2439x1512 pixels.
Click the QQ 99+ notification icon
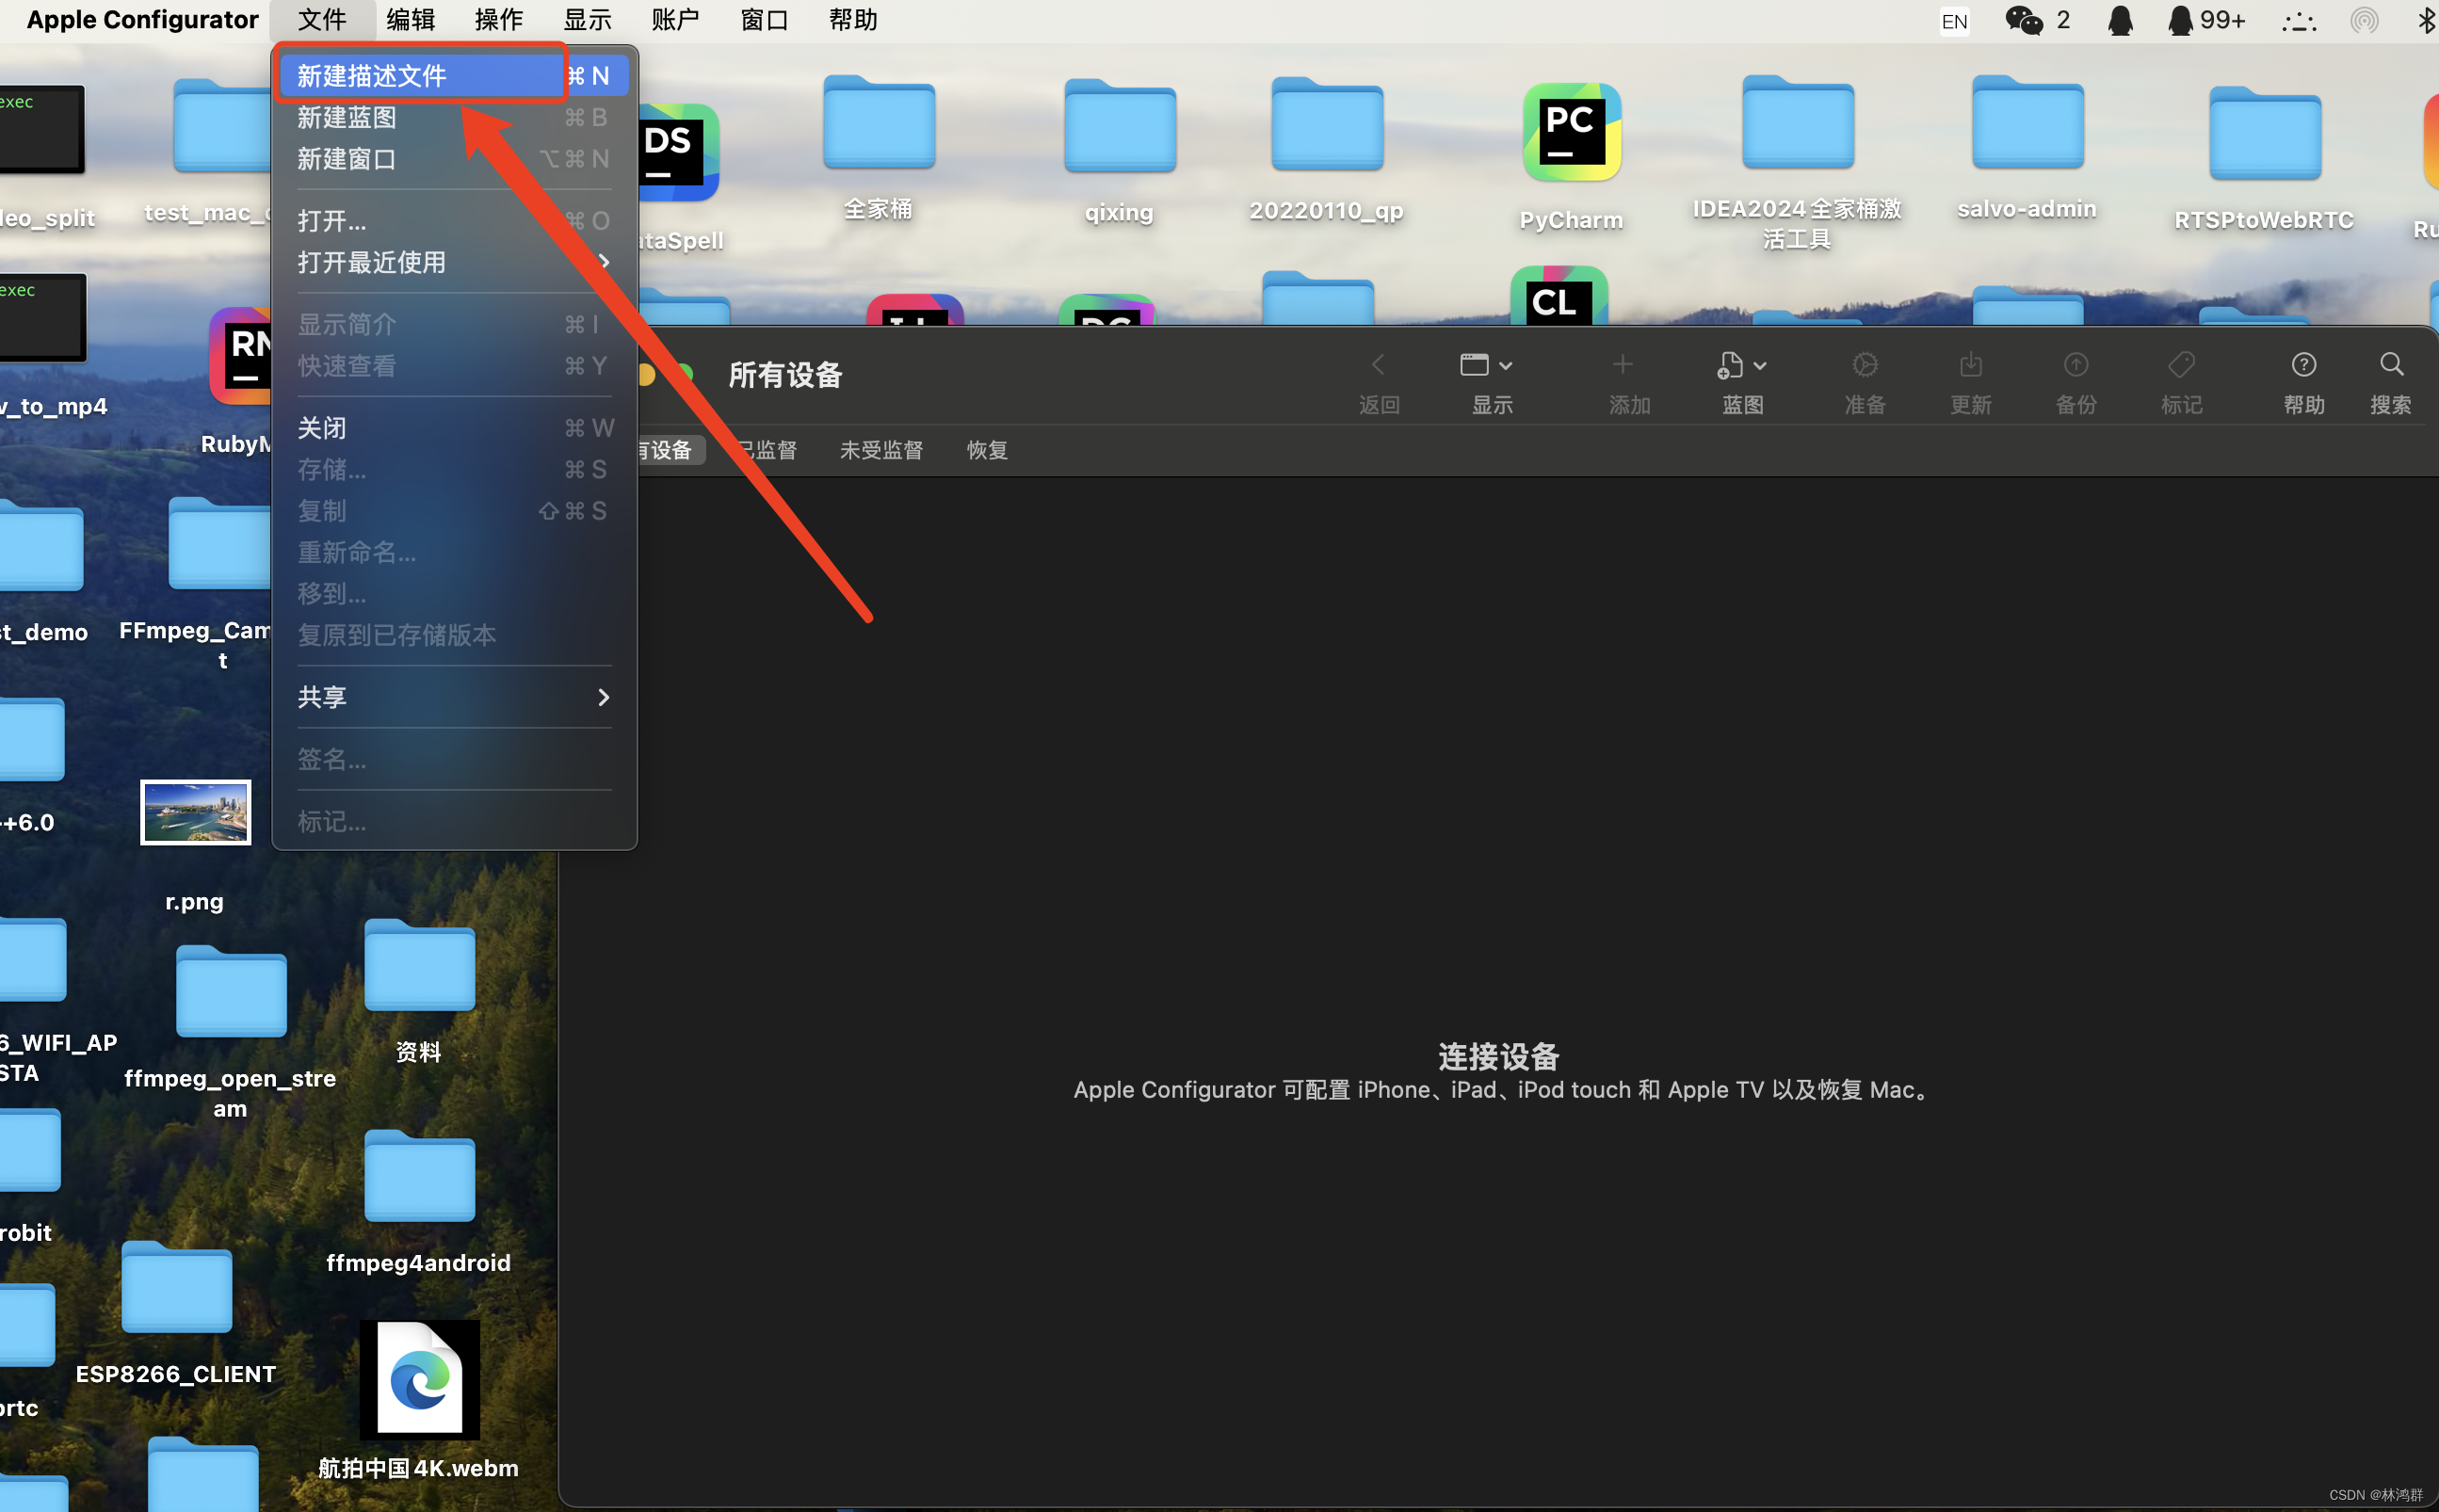point(2206,20)
